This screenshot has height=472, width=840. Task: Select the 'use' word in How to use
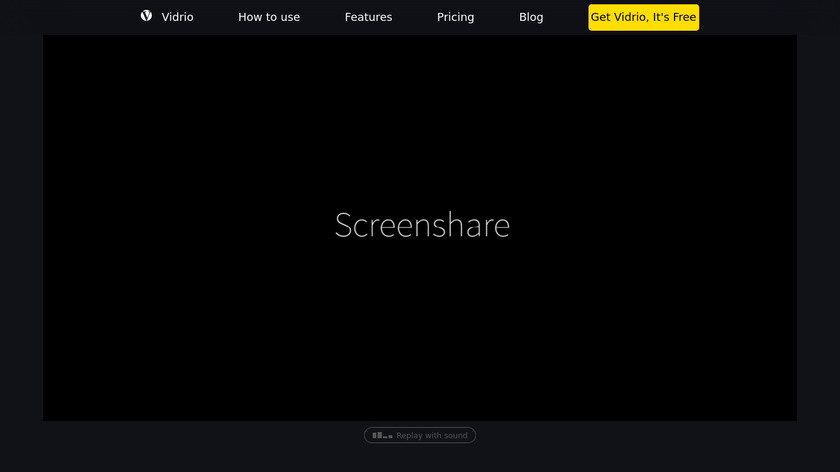click(289, 17)
